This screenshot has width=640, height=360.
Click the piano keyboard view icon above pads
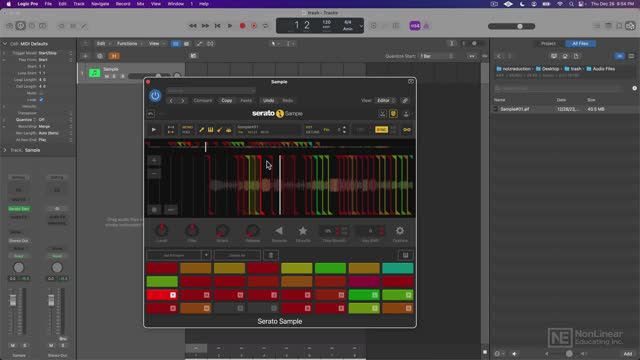[405, 256]
